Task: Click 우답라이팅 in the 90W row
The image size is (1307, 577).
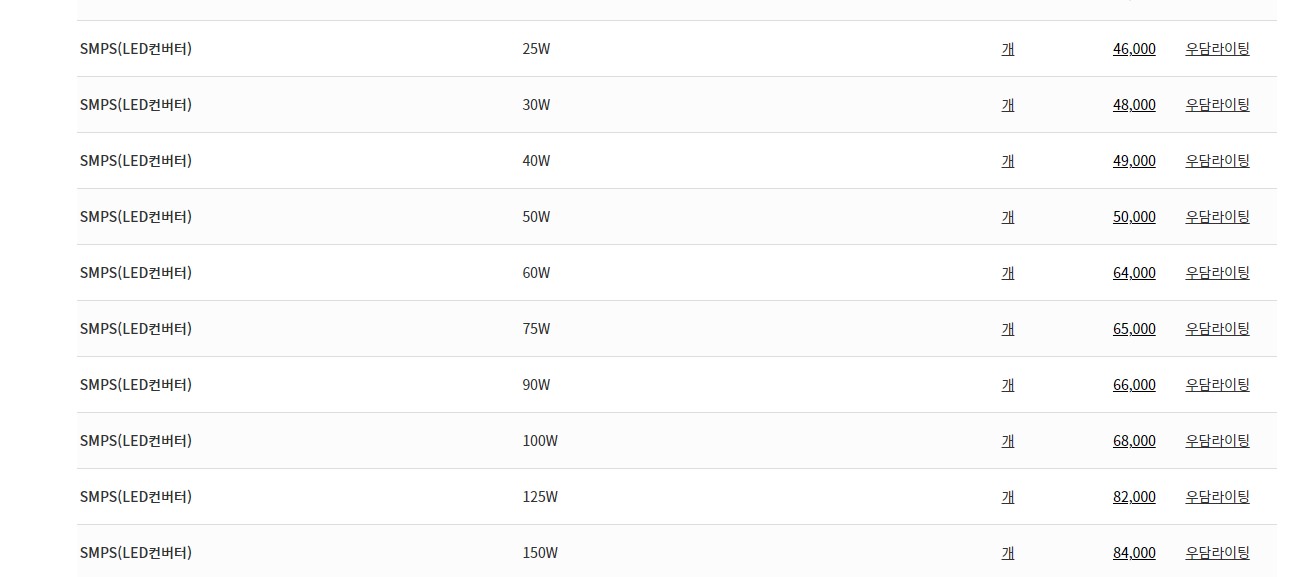Action: pos(1217,385)
